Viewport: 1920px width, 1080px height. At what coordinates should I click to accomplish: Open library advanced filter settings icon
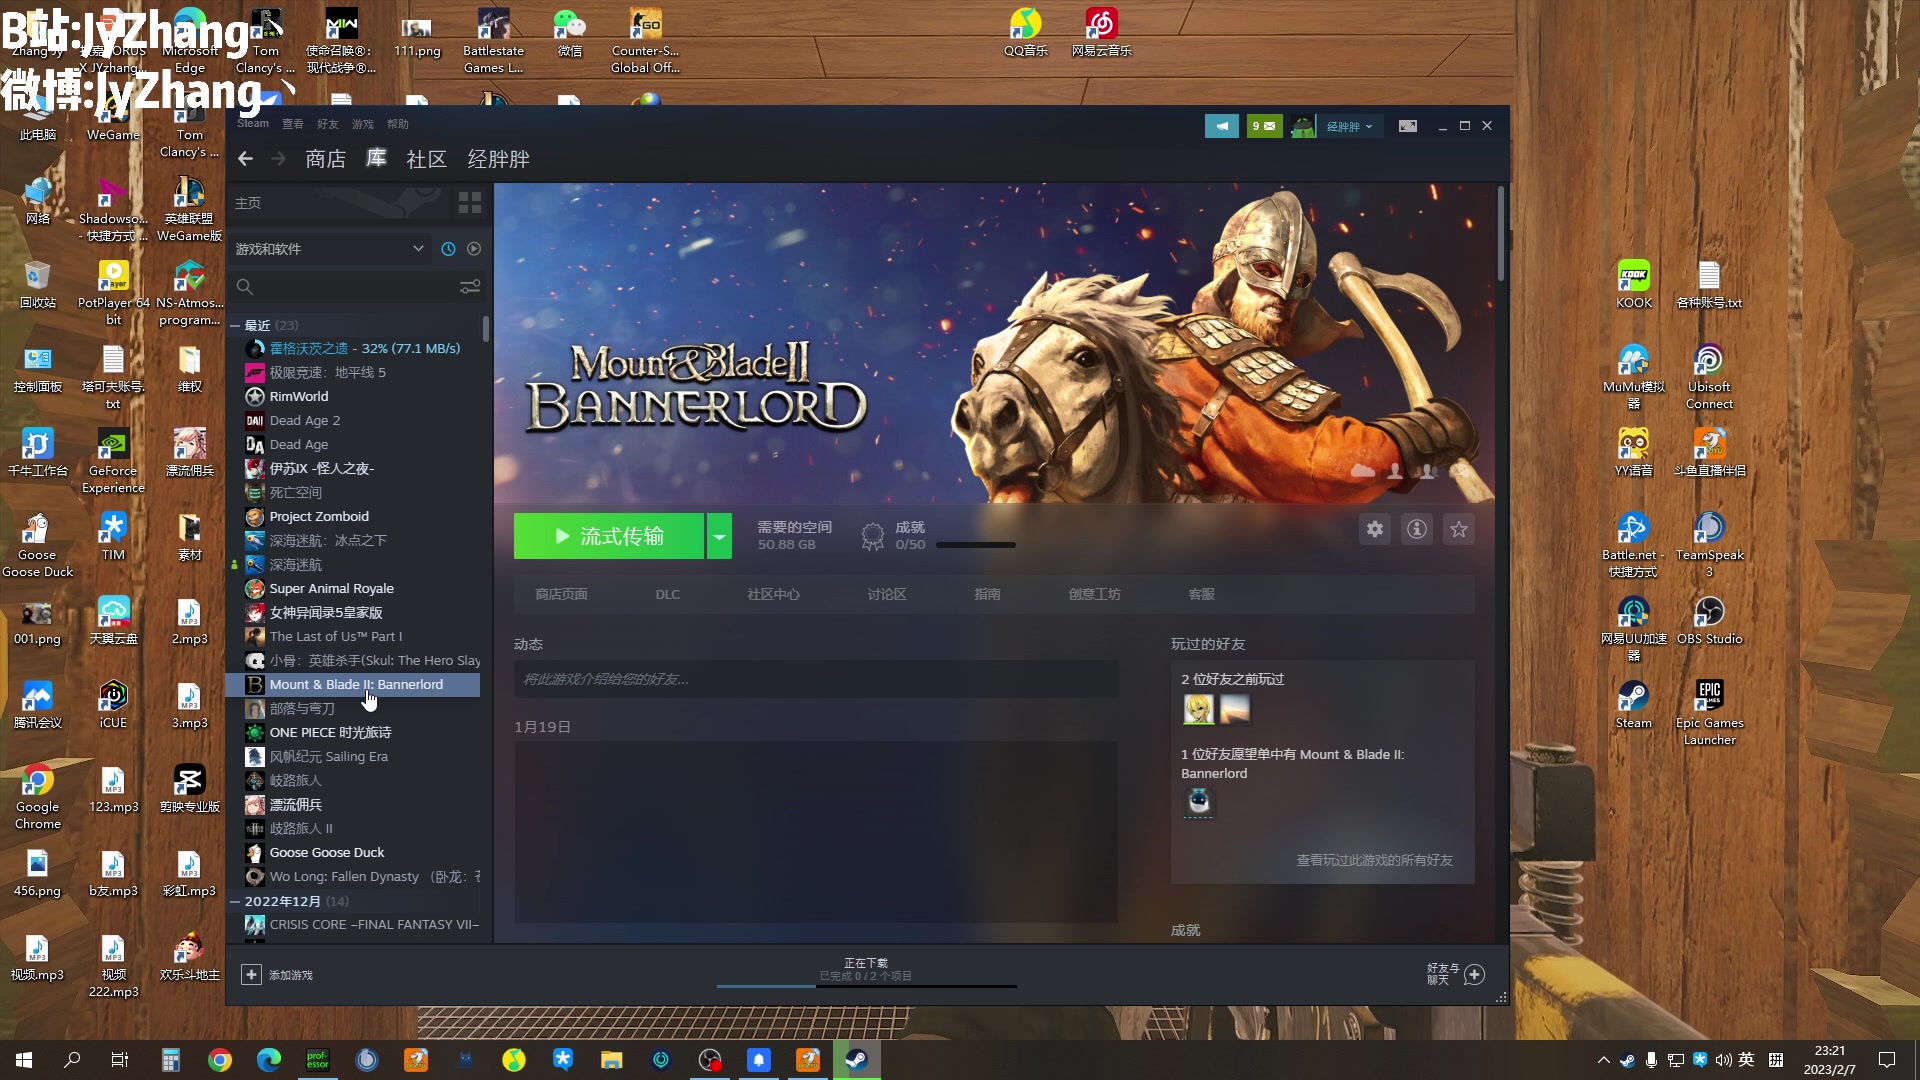470,287
